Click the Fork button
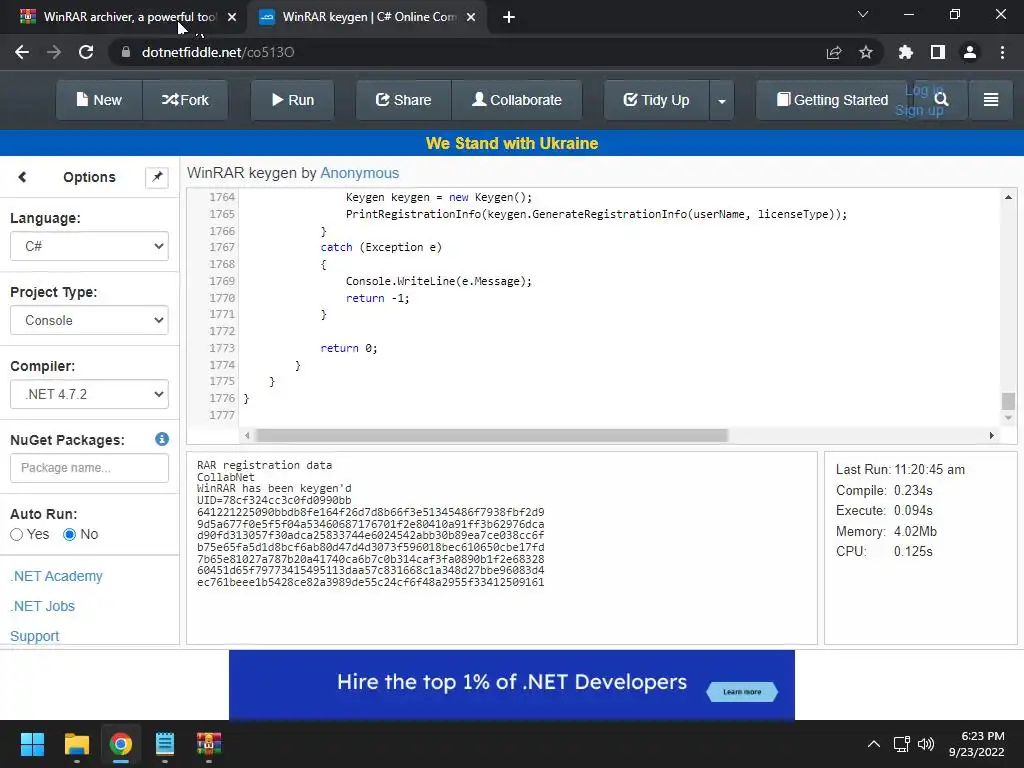The image size is (1024, 768). [x=185, y=100]
